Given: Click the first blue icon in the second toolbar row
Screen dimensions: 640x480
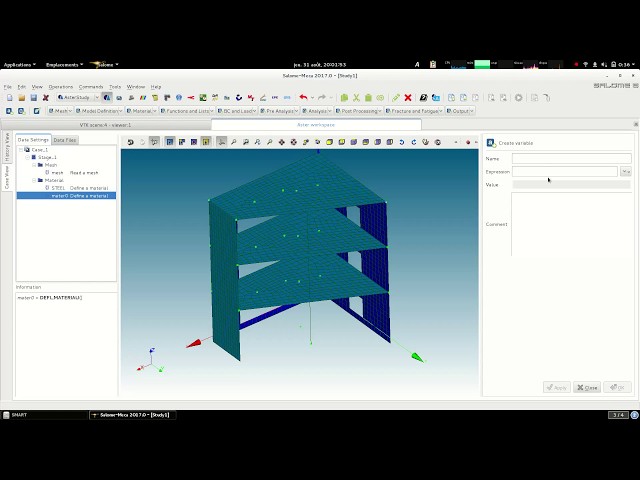Looking at the screenshot, I should 9,111.
